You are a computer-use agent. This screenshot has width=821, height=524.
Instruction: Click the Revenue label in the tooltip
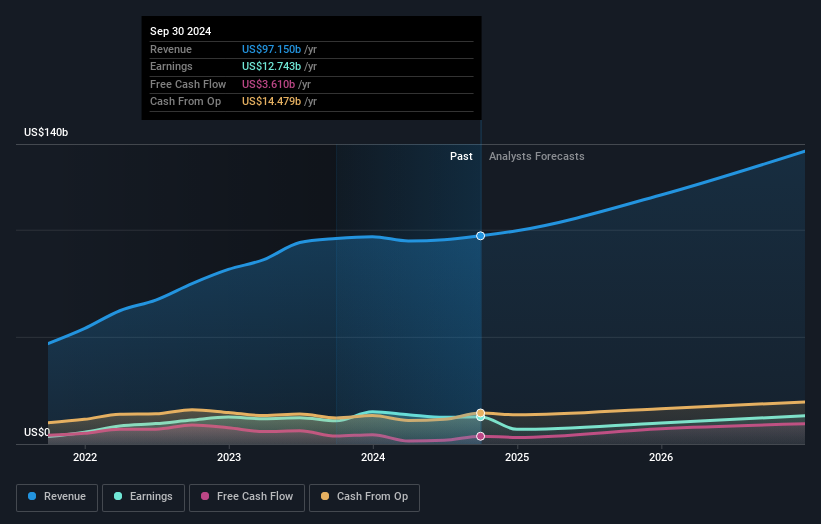(171, 49)
